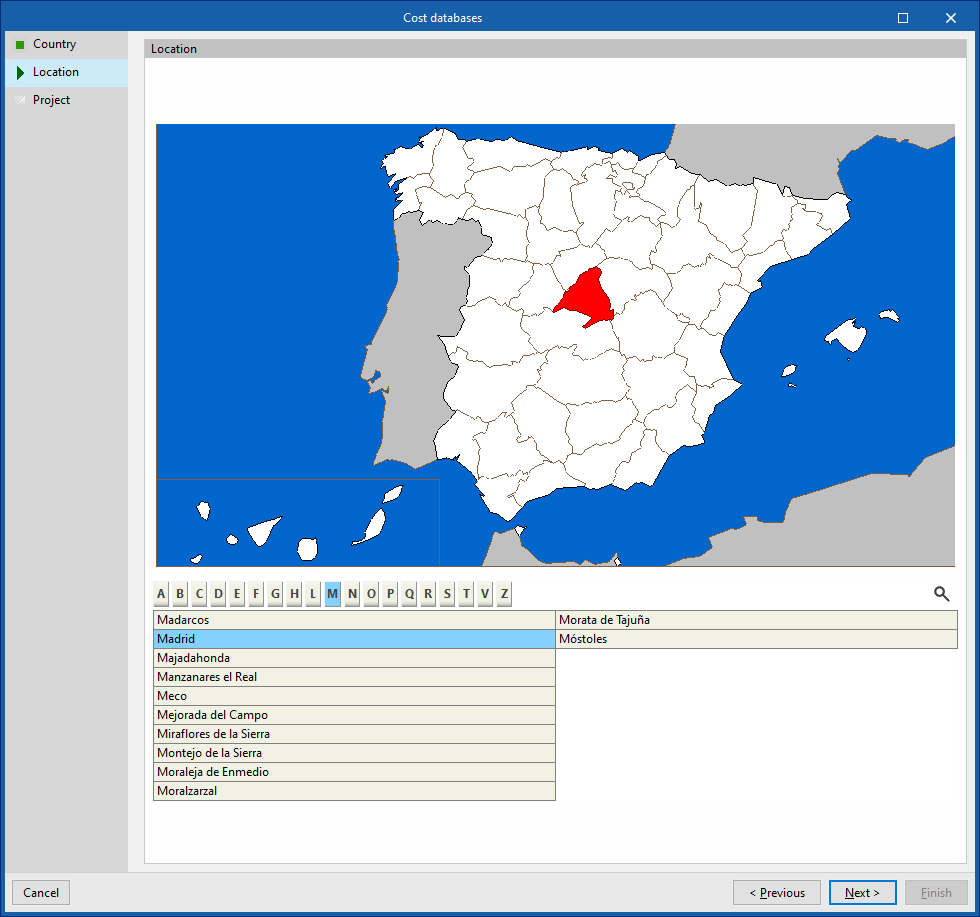Close the Cost databases dialog

point(951,18)
